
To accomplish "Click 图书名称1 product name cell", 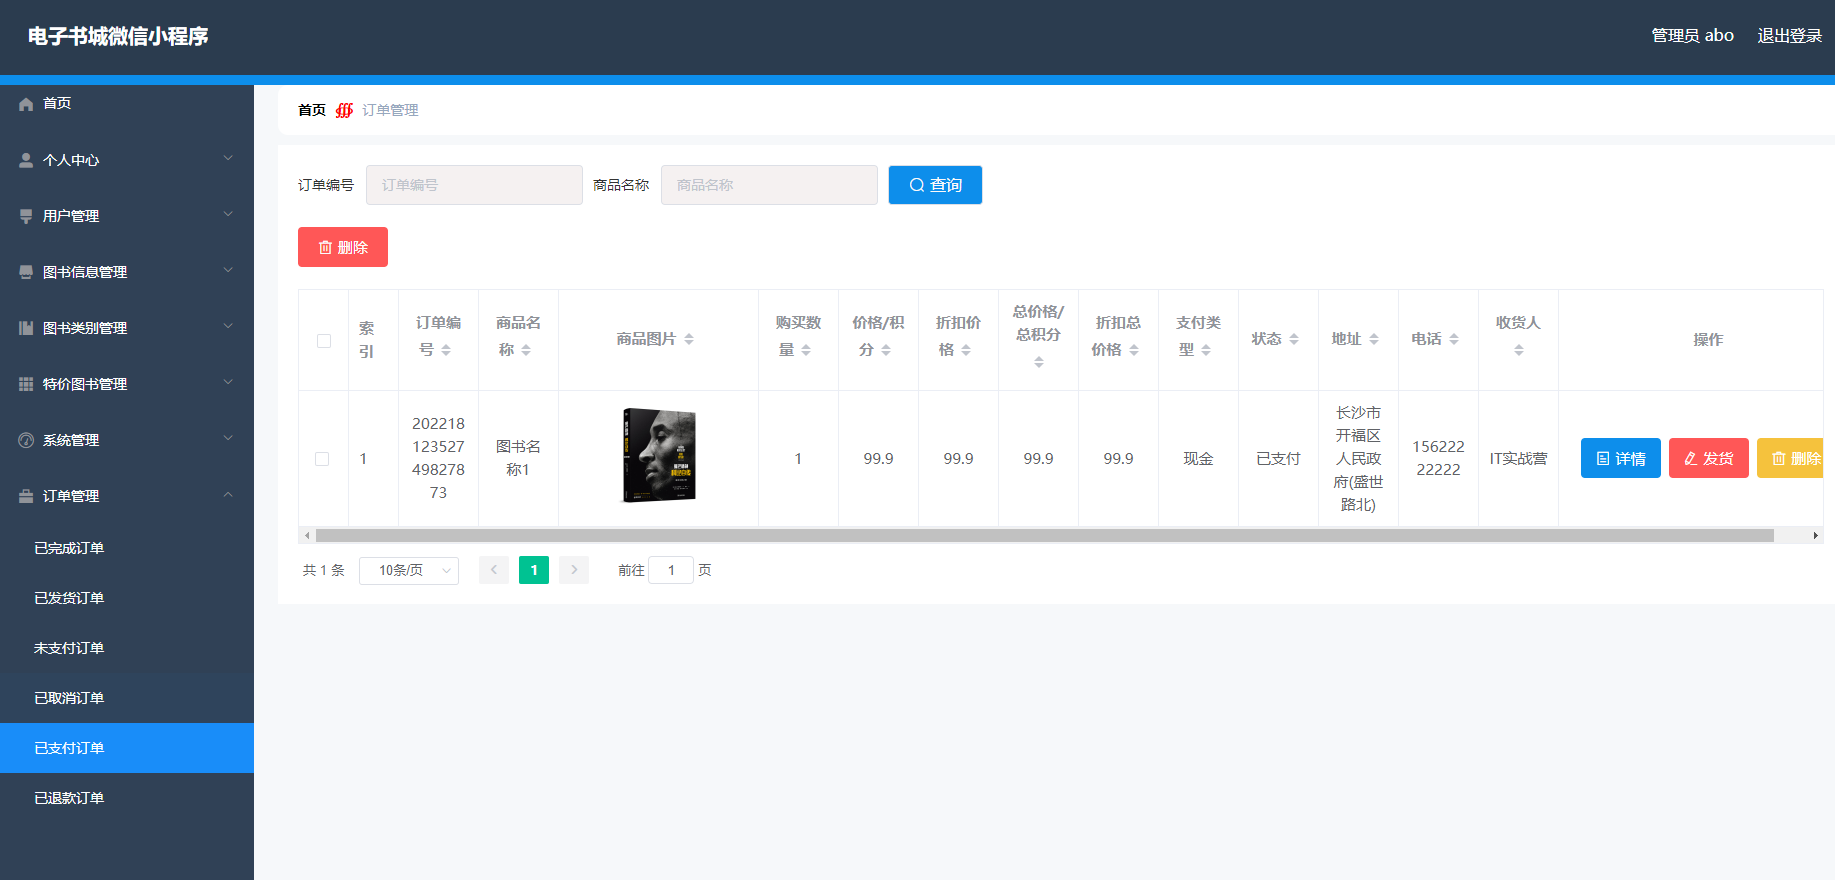I will click(518, 458).
